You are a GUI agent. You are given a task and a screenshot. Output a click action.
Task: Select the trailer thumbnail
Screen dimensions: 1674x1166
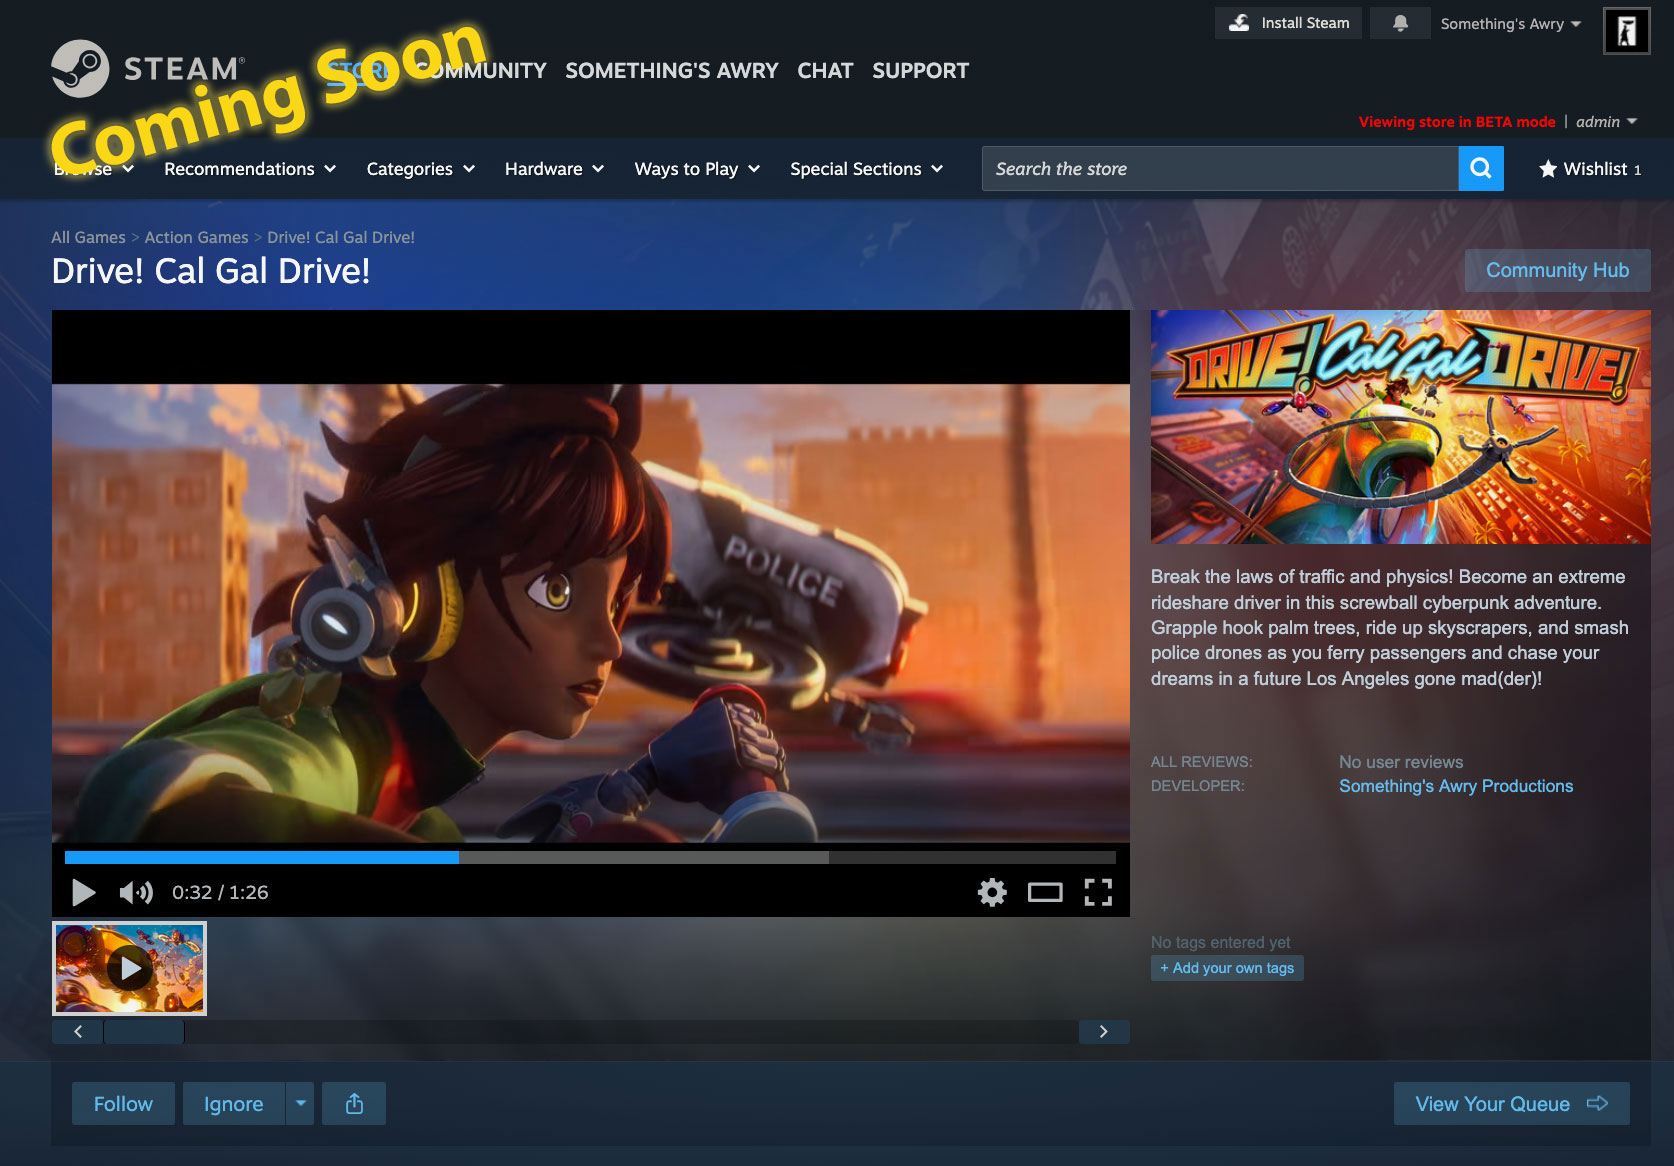click(x=129, y=968)
